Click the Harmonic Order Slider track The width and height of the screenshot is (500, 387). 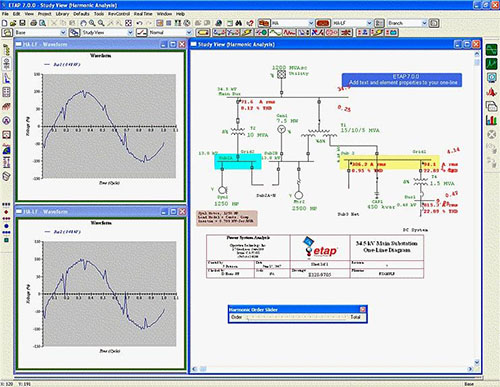coord(296,317)
